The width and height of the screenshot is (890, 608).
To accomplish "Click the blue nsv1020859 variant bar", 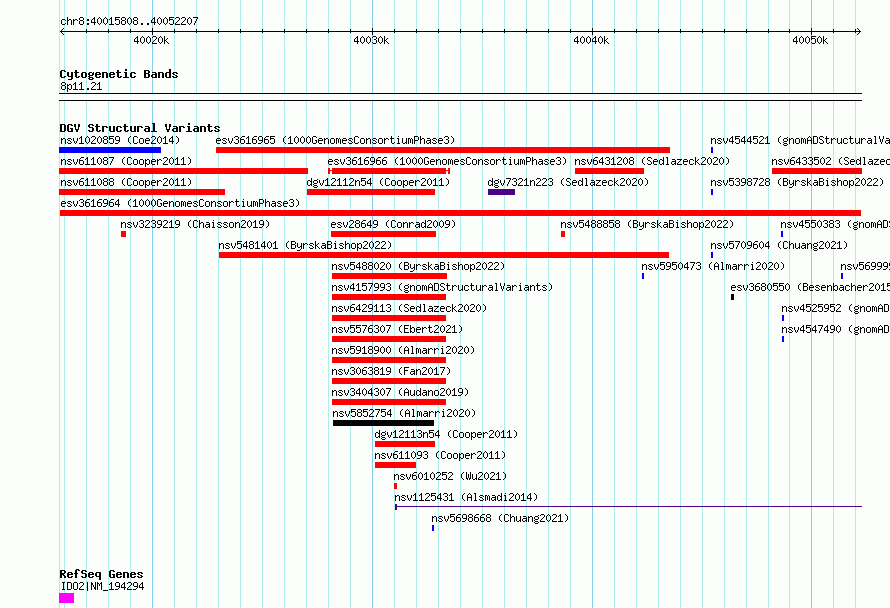I will [x=110, y=150].
